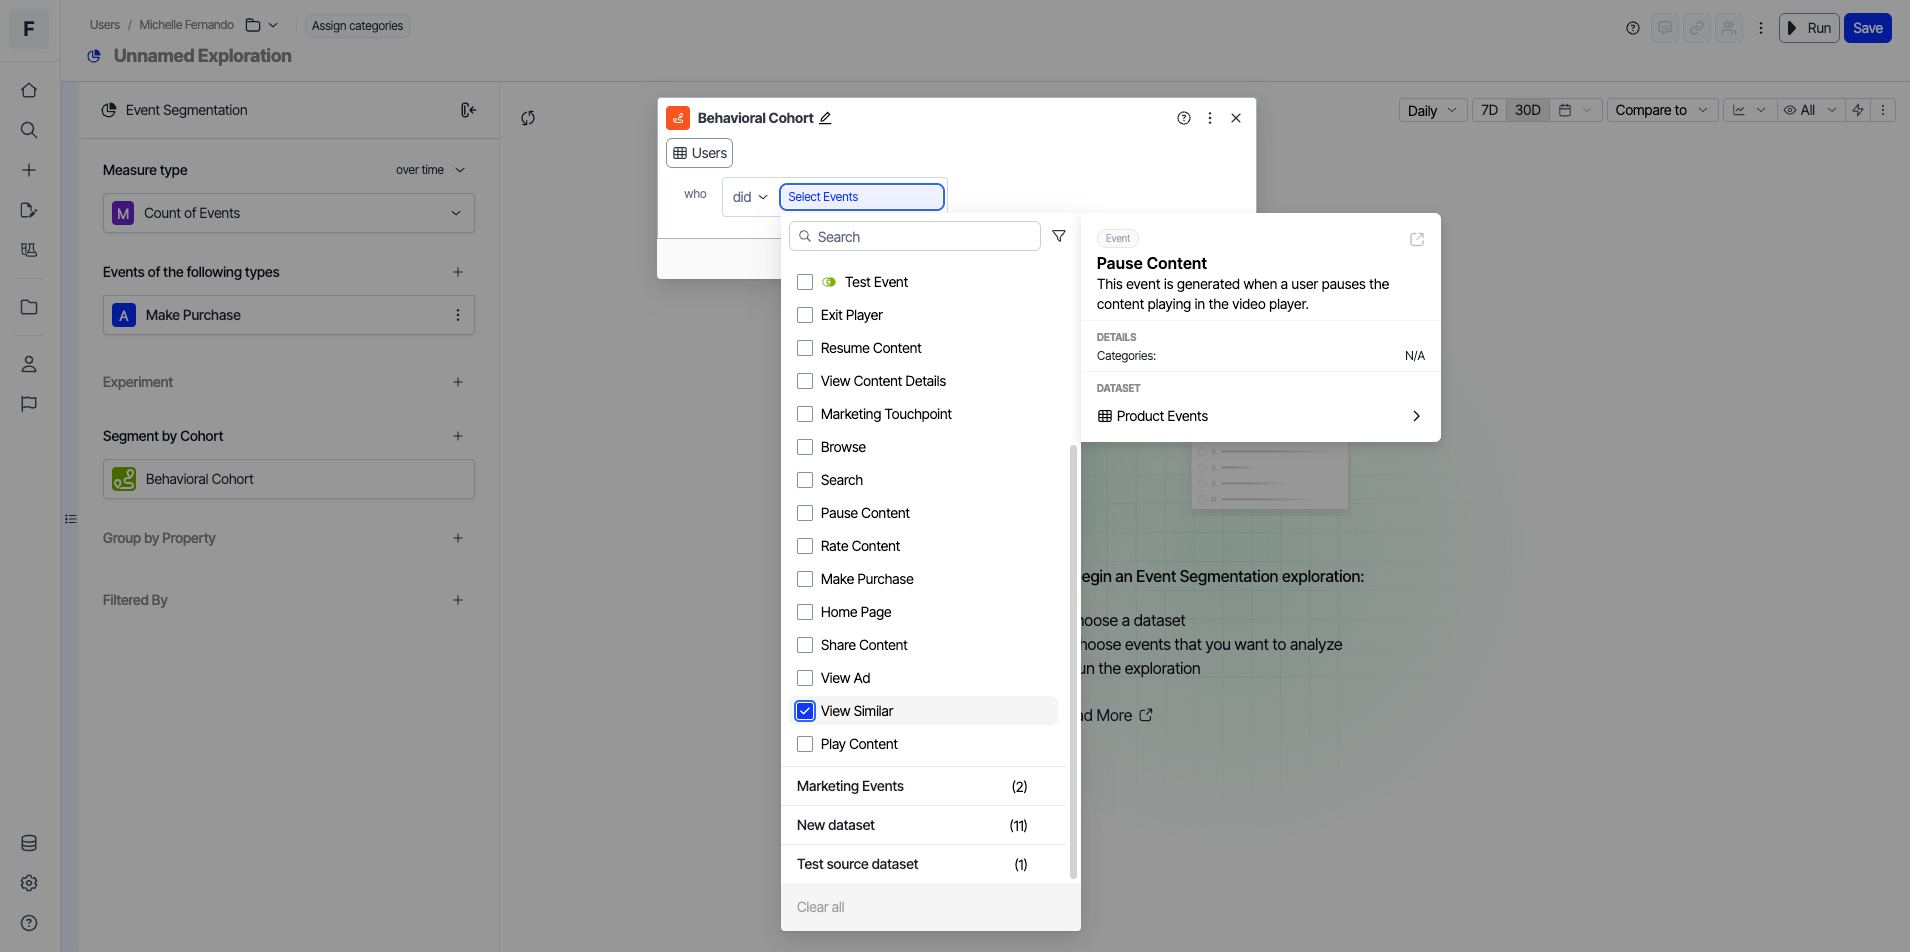Click Clear all in events list

click(820, 907)
